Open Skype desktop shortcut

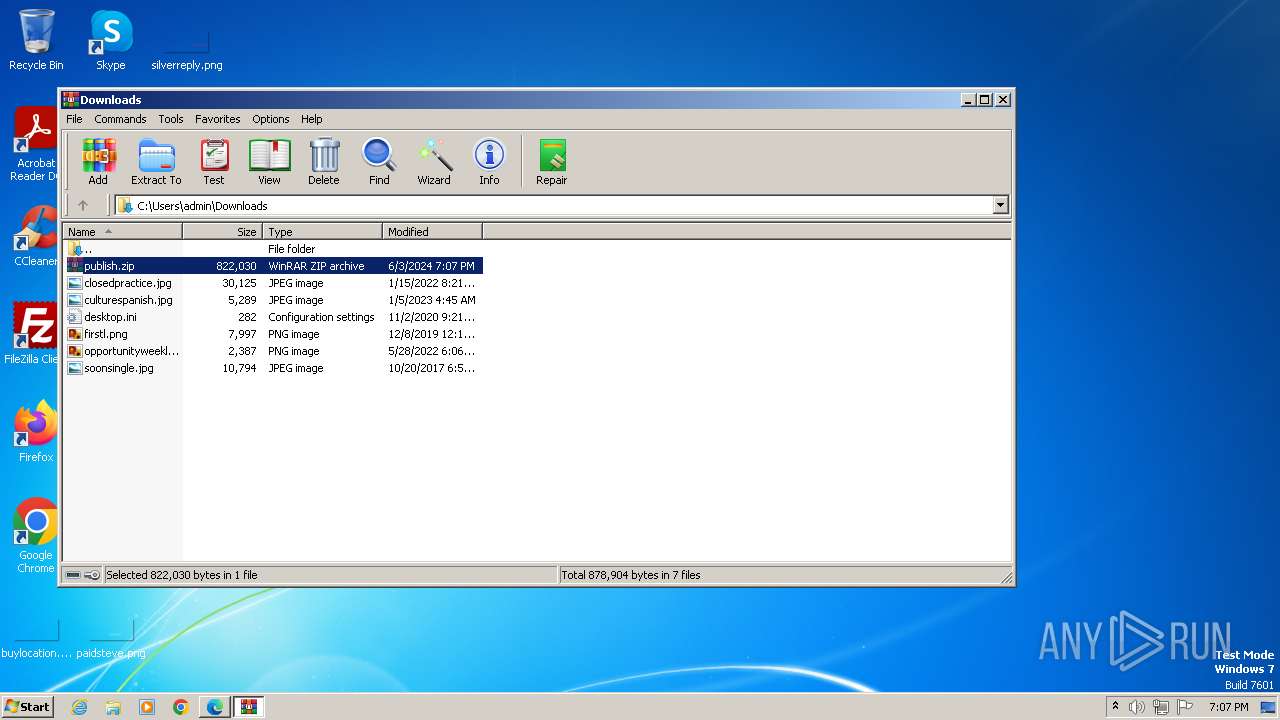(x=110, y=40)
